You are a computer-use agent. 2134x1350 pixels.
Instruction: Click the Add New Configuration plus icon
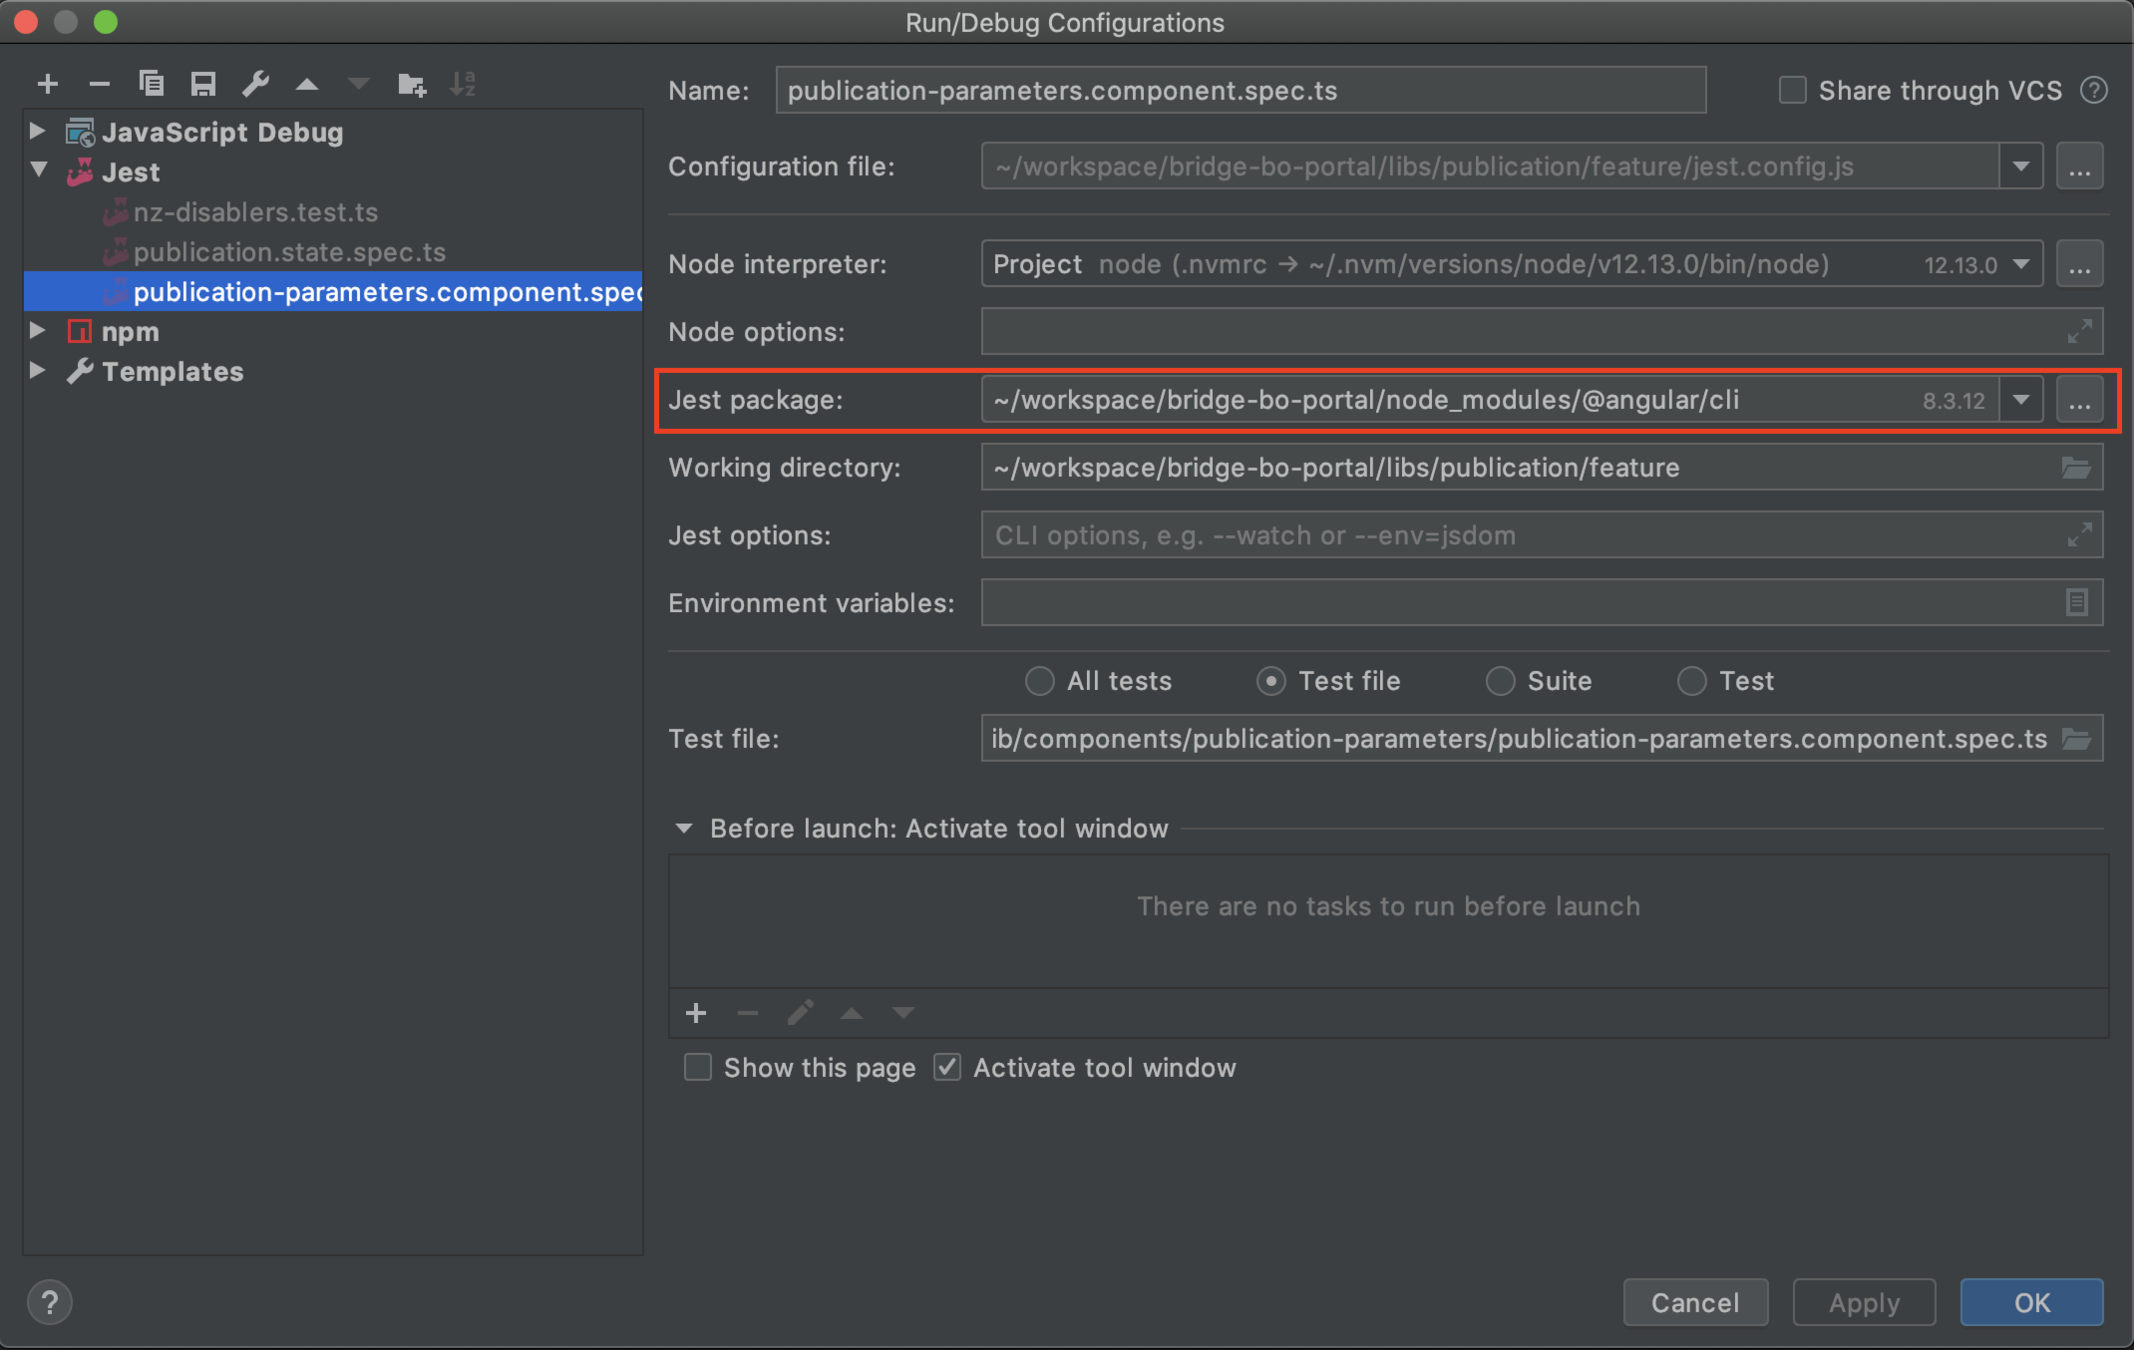pyautogui.click(x=47, y=85)
